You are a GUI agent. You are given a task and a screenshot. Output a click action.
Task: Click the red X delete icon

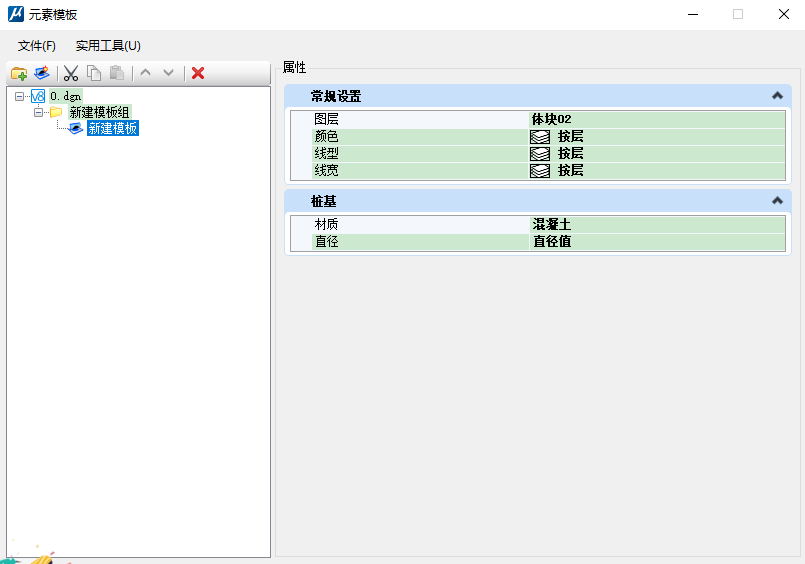pos(198,73)
